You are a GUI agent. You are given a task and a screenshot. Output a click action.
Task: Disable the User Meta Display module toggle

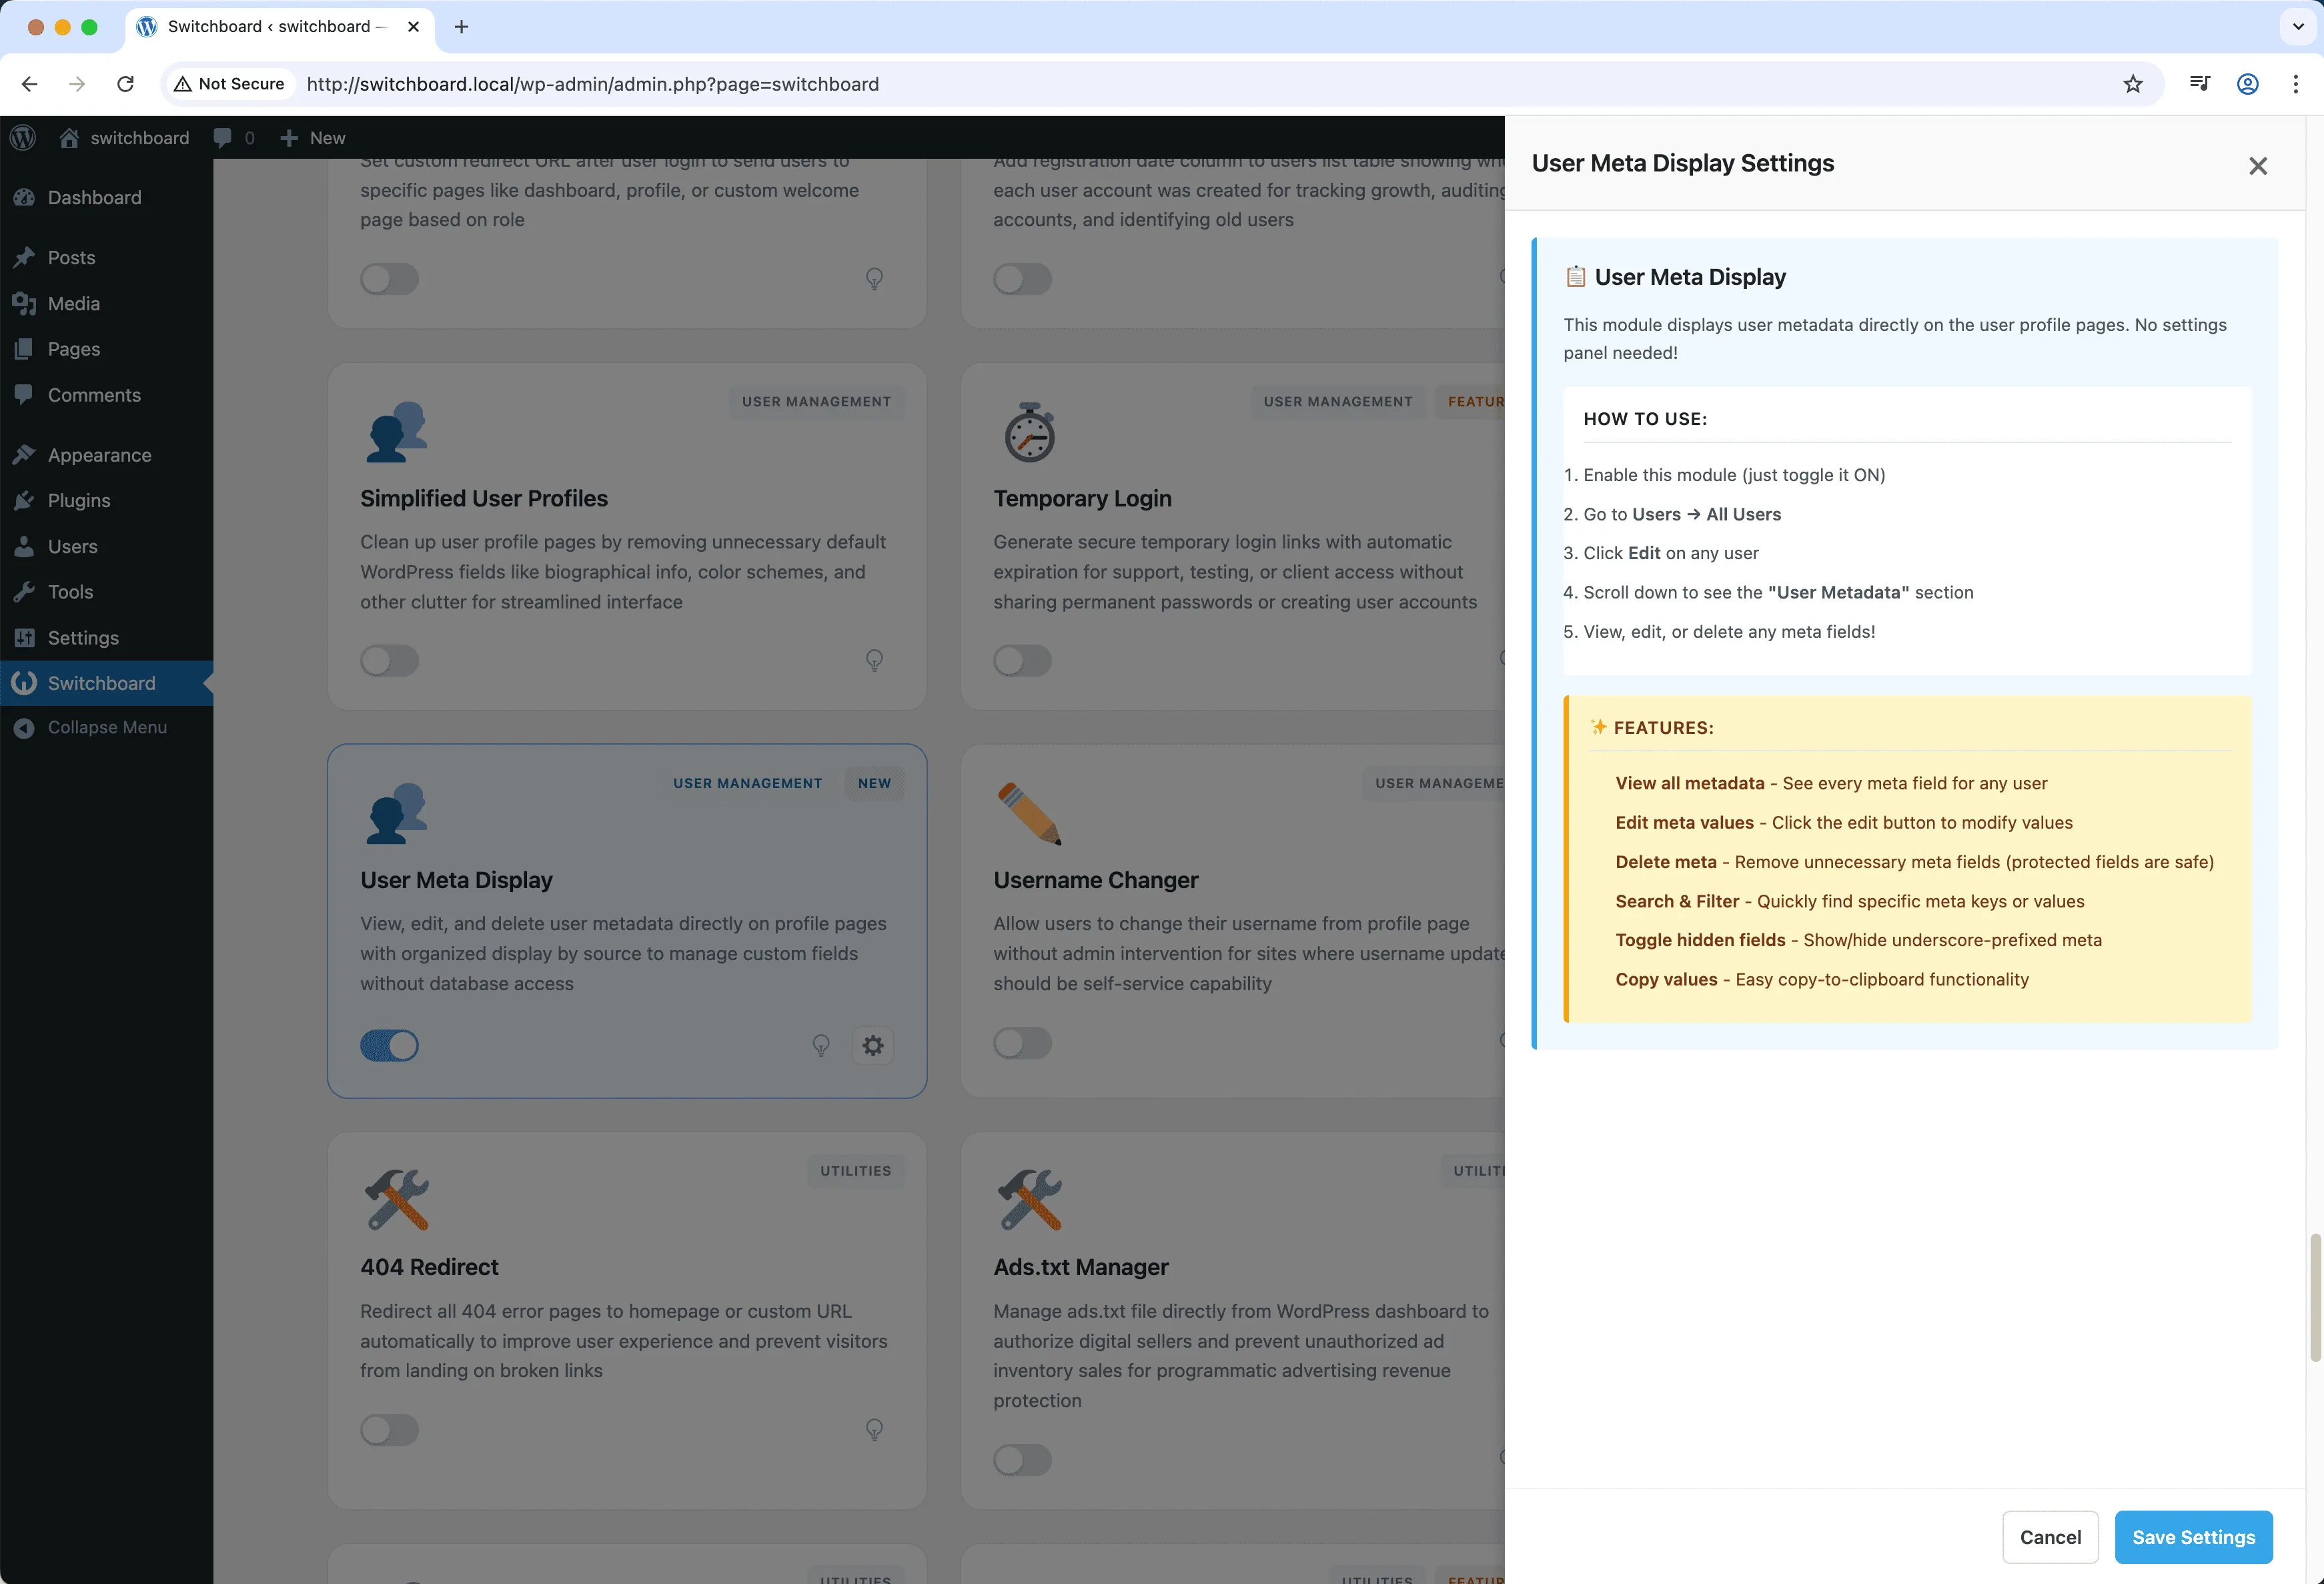click(x=389, y=1045)
